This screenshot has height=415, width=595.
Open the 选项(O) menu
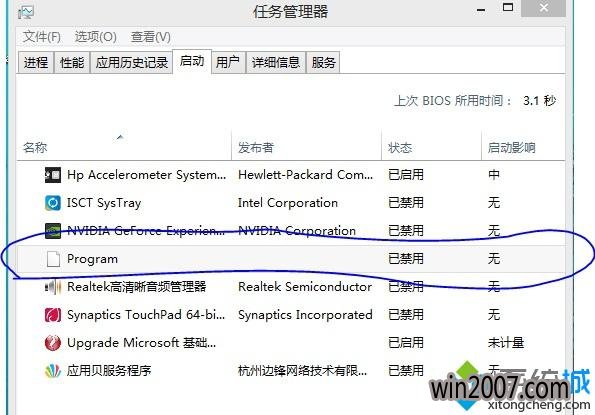coord(95,37)
